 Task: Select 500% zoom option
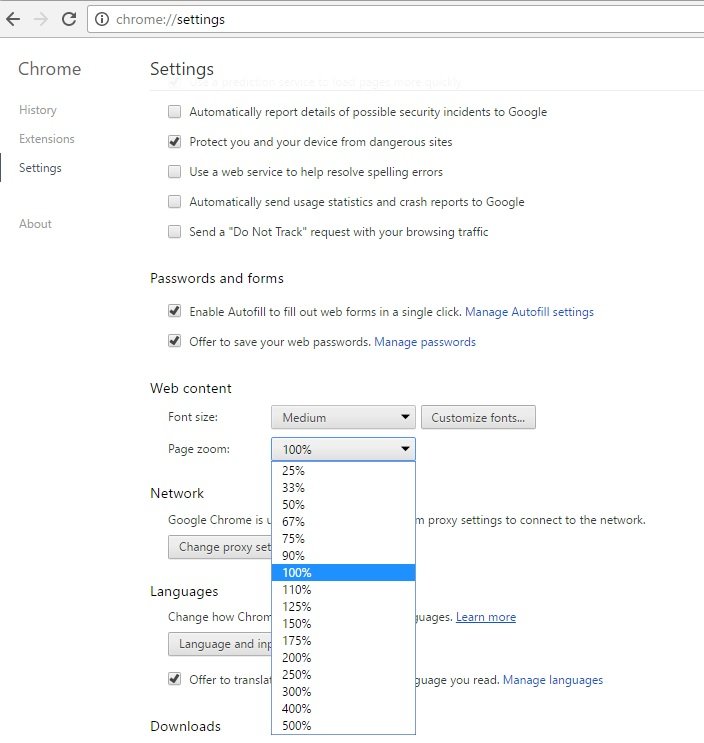click(x=343, y=726)
